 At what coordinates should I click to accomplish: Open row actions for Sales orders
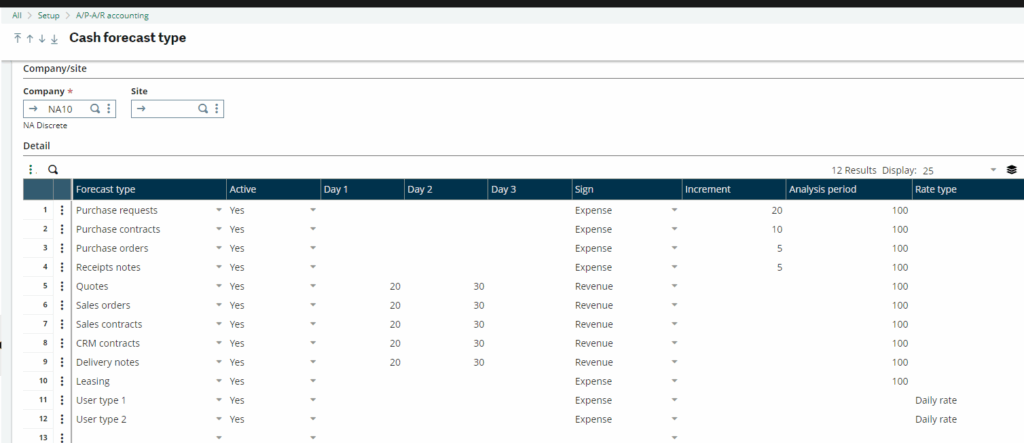pos(62,305)
